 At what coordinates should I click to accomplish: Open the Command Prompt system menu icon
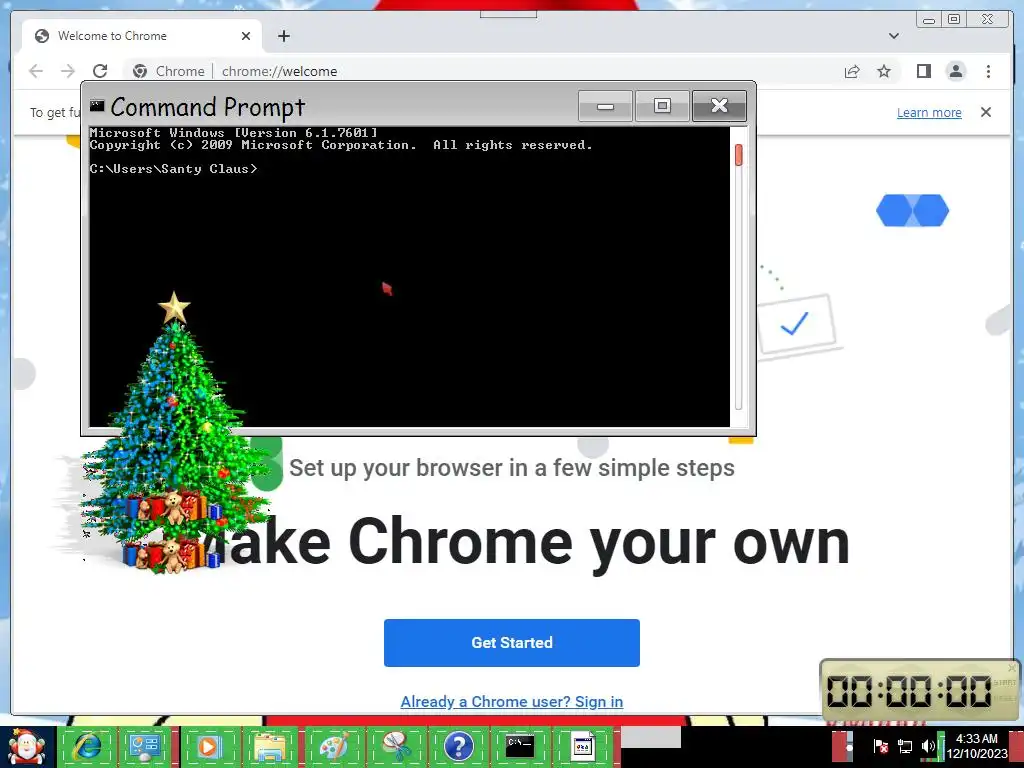(97, 105)
